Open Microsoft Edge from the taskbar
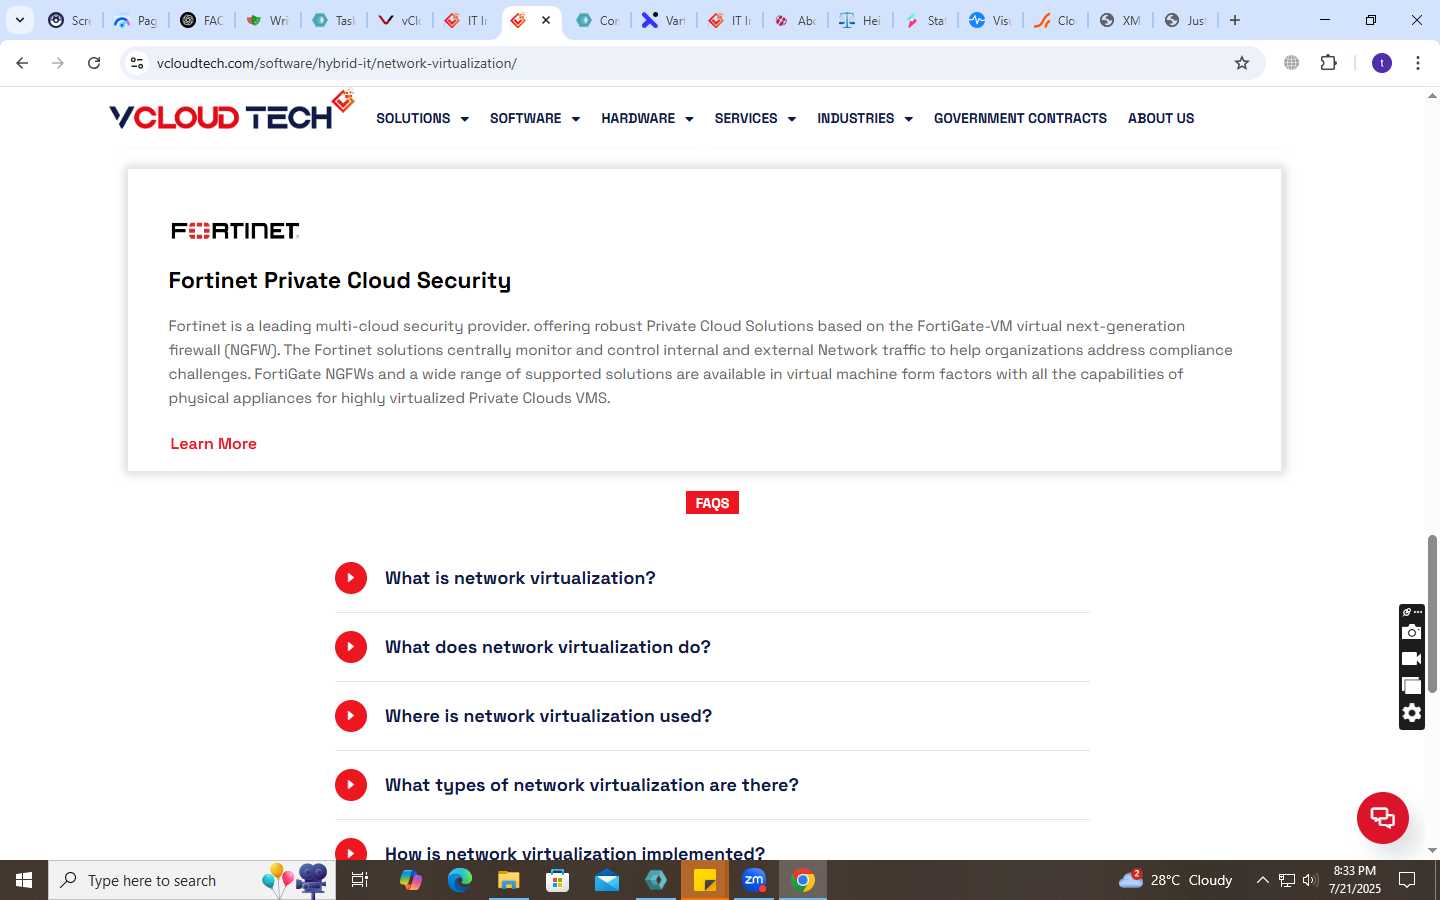1440x900 pixels. click(x=459, y=880)
